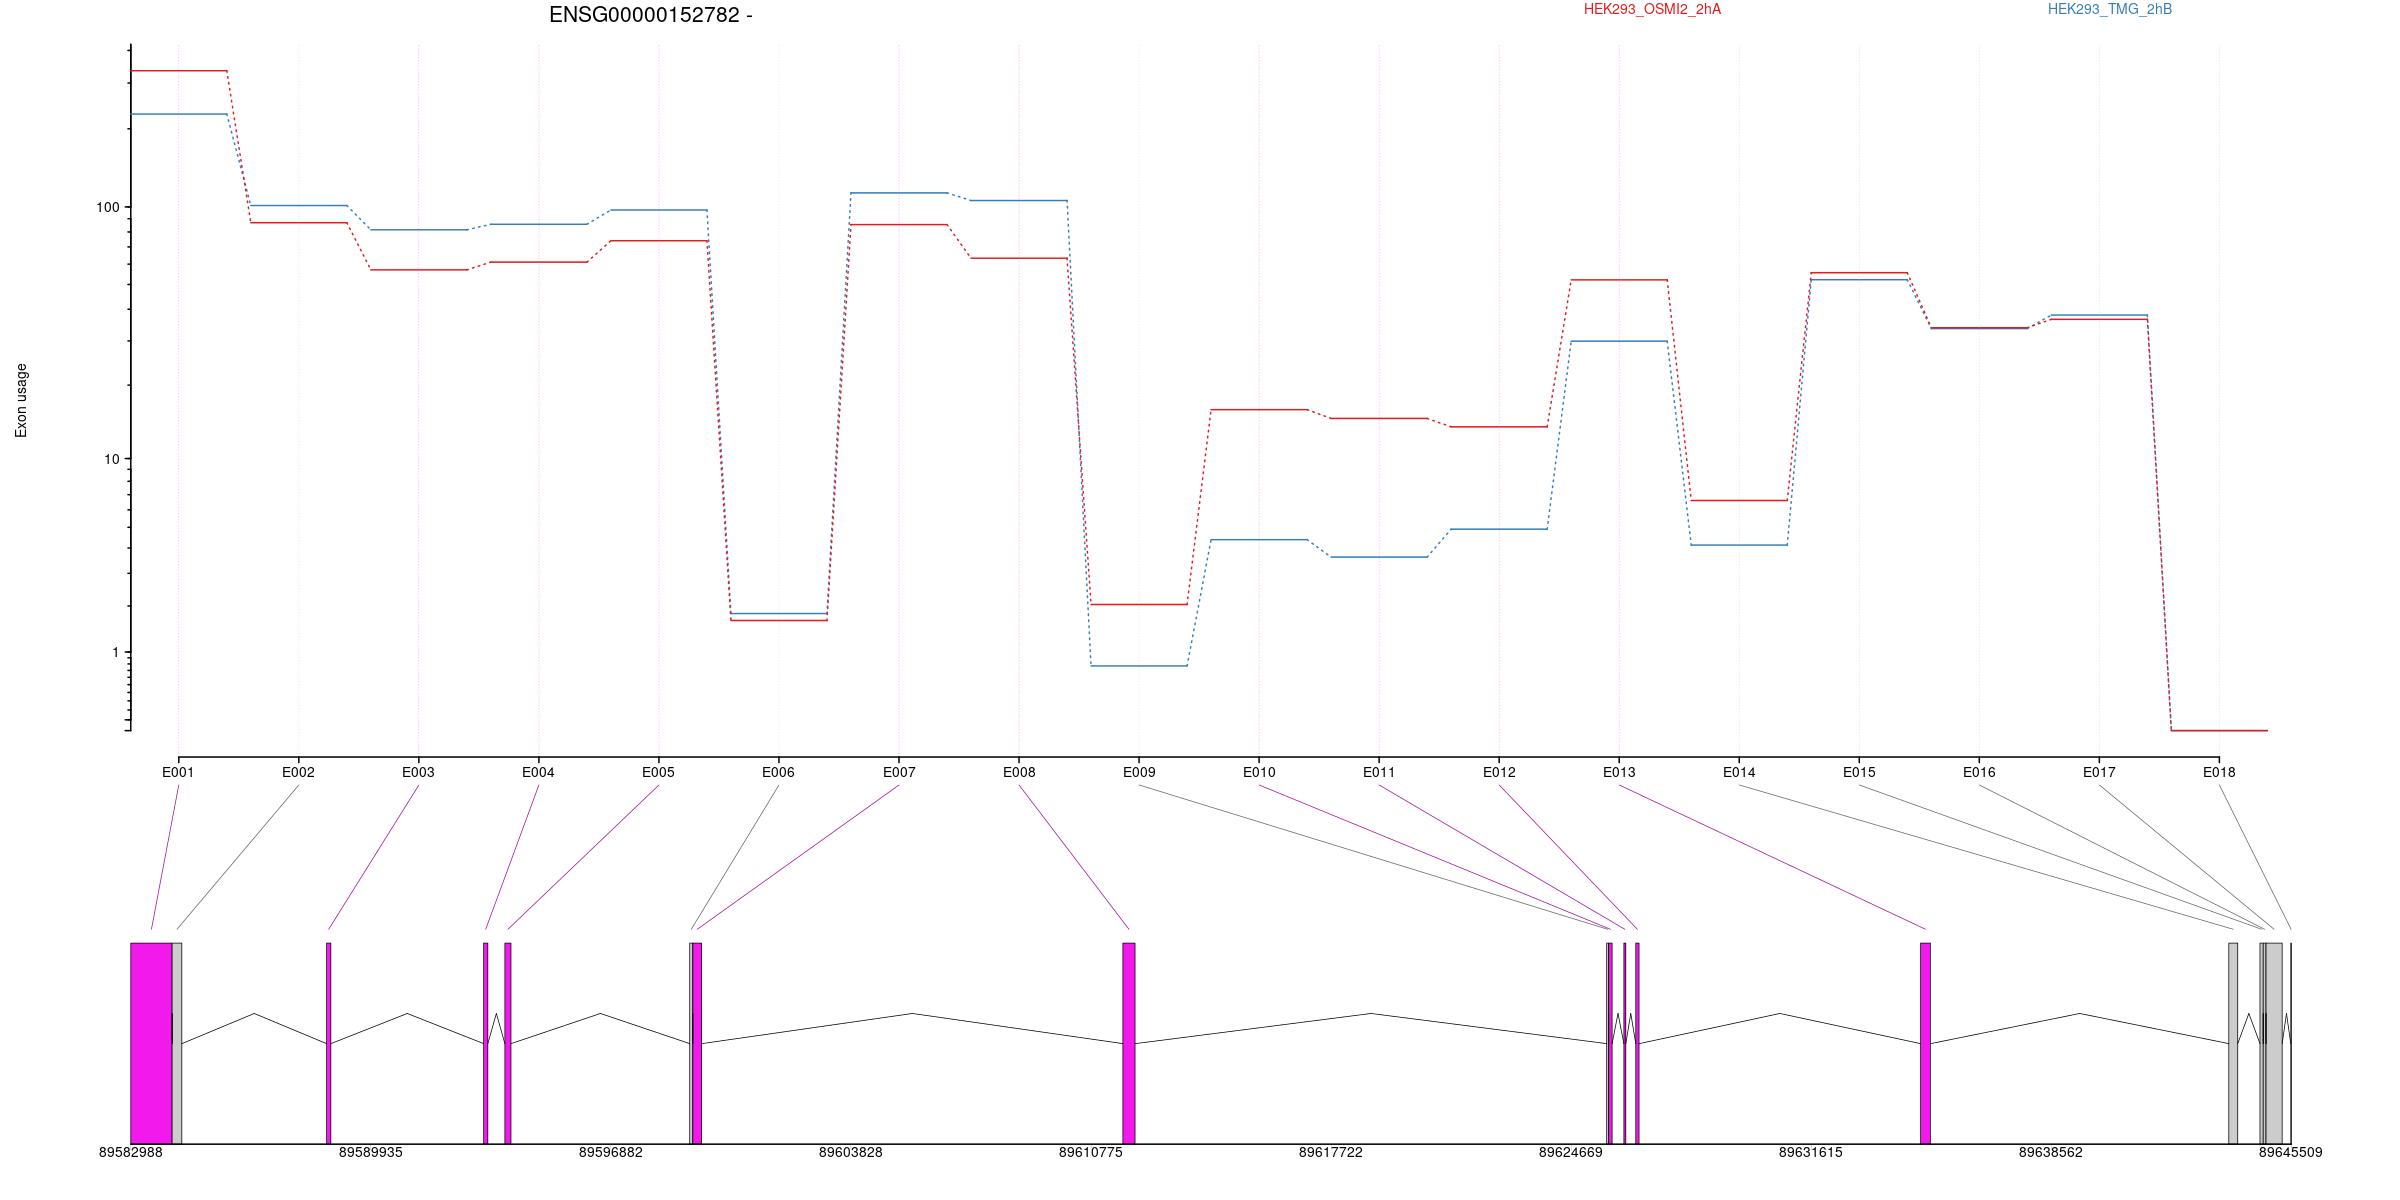Click the E012 exon label
Screen dimensions: 2400x1200
[x=1499, y=772]
